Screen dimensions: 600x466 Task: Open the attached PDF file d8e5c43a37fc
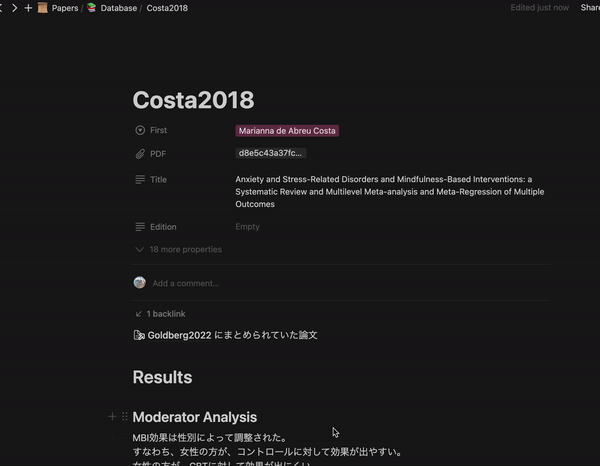click(x=271, y=154)
